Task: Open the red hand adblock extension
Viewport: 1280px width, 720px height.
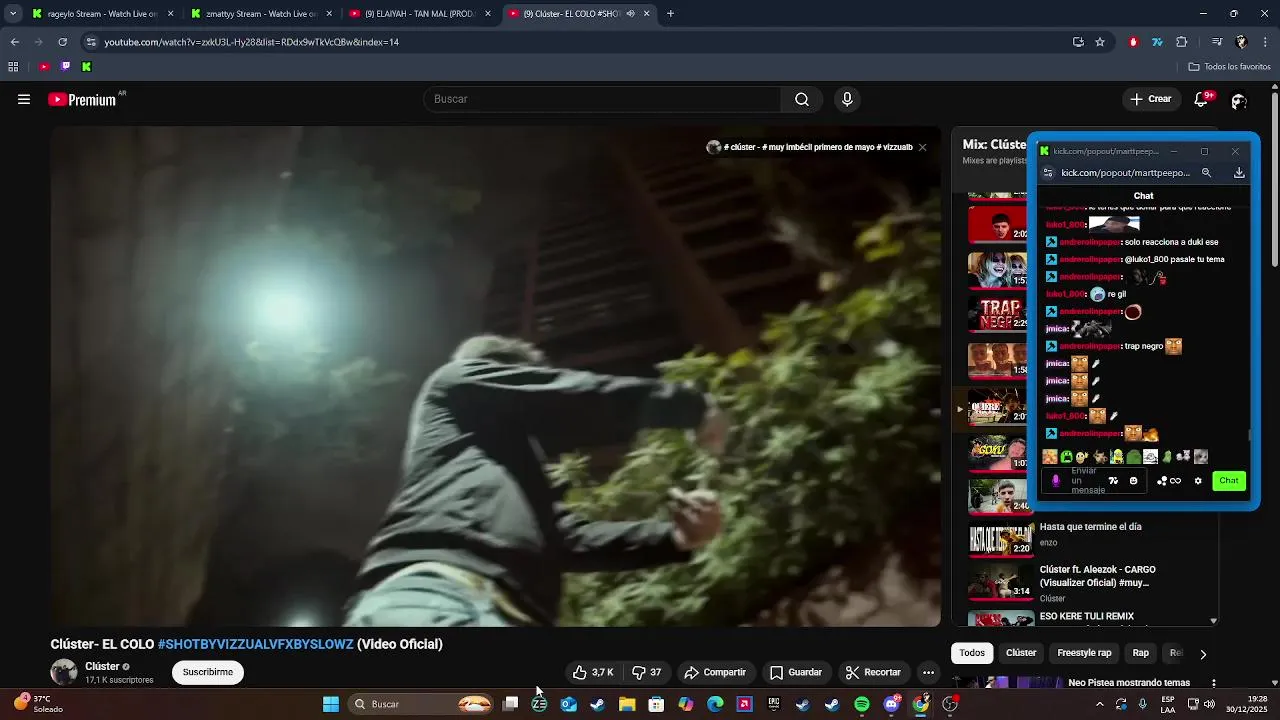Action: pyautogui.click(x=1133, y=42)
